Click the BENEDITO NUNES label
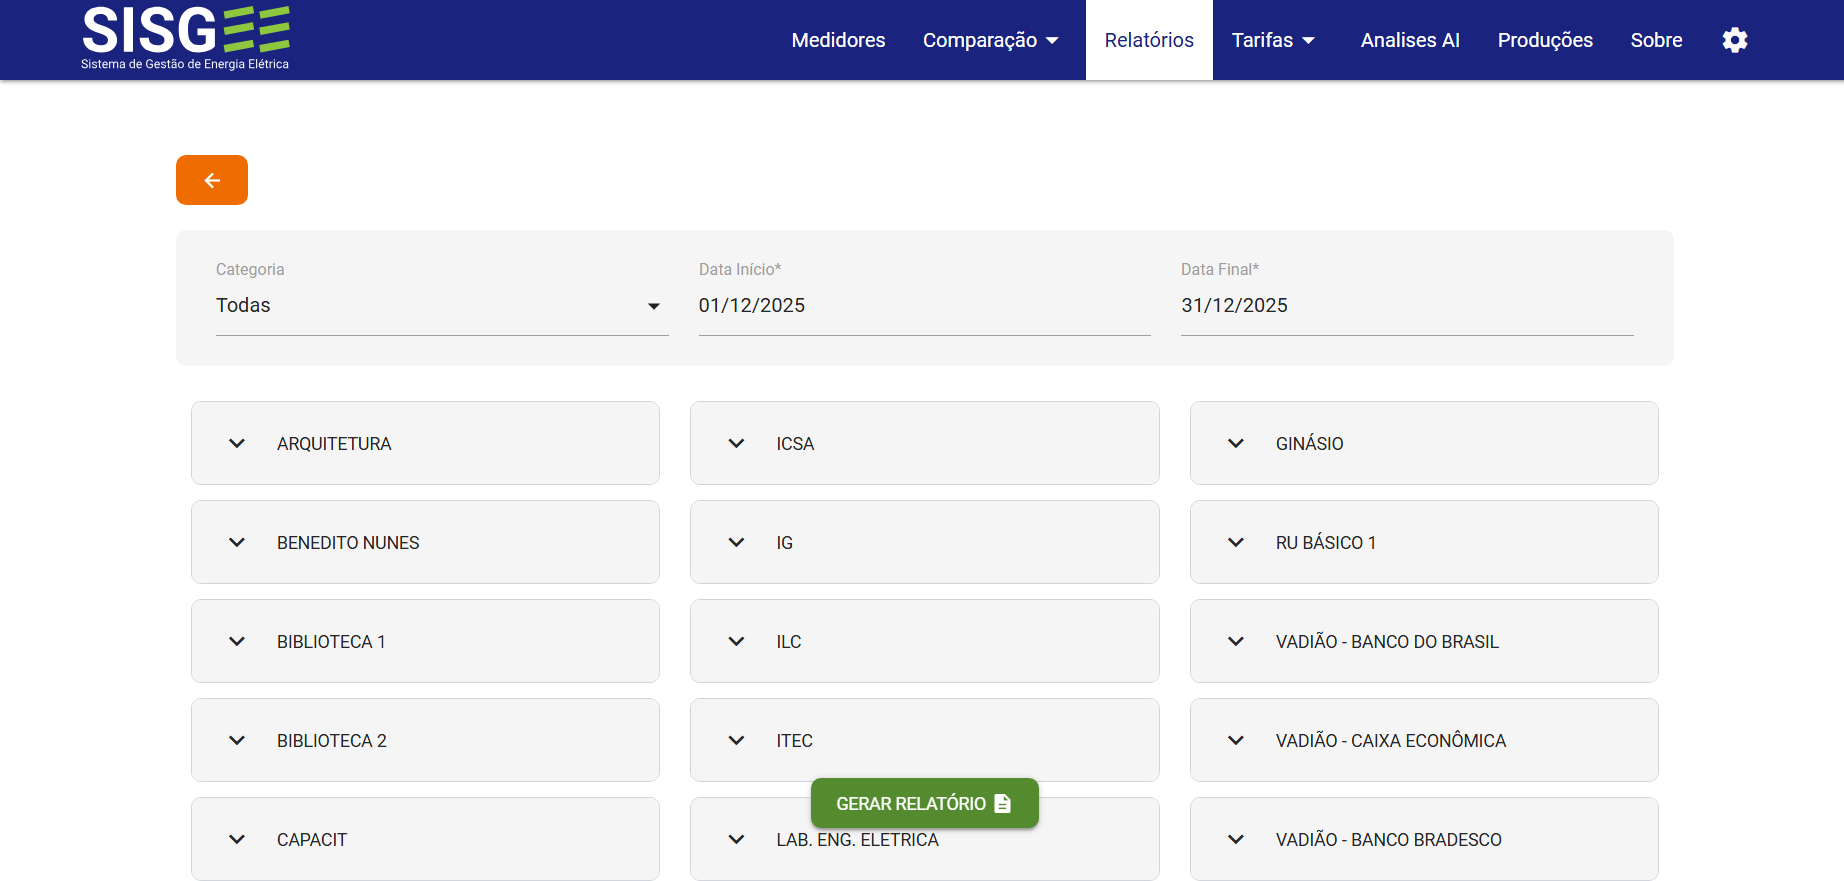This screenshot has width=1844, height=881. [348, 542]
